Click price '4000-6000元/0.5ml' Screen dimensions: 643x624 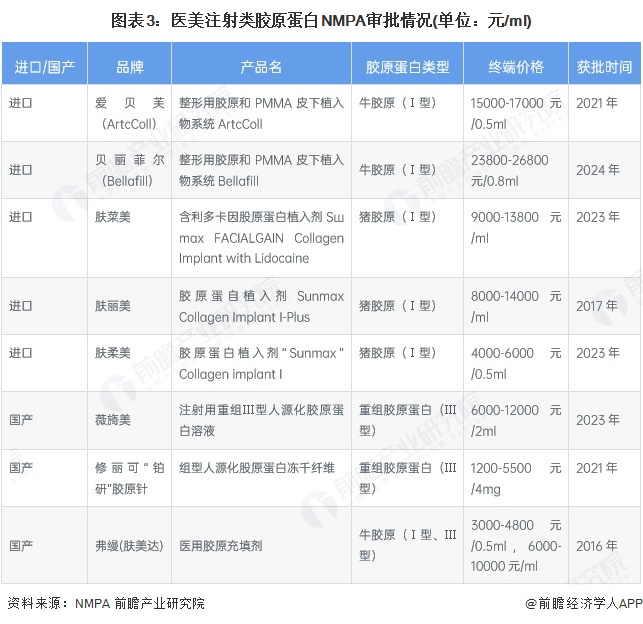(516, 363)
